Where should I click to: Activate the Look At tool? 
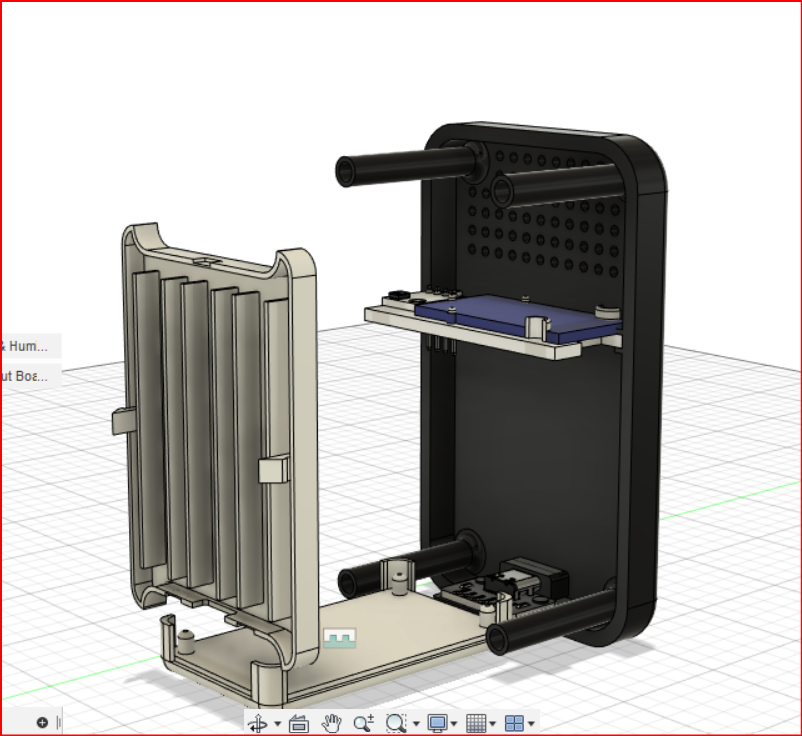coord(299,724)
